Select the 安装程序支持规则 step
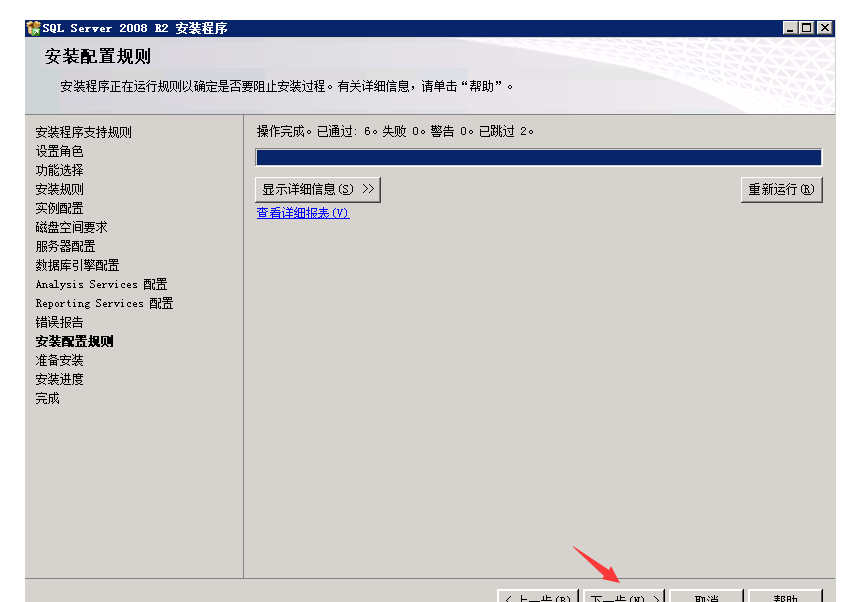852x602 pixels. [83, 132]
